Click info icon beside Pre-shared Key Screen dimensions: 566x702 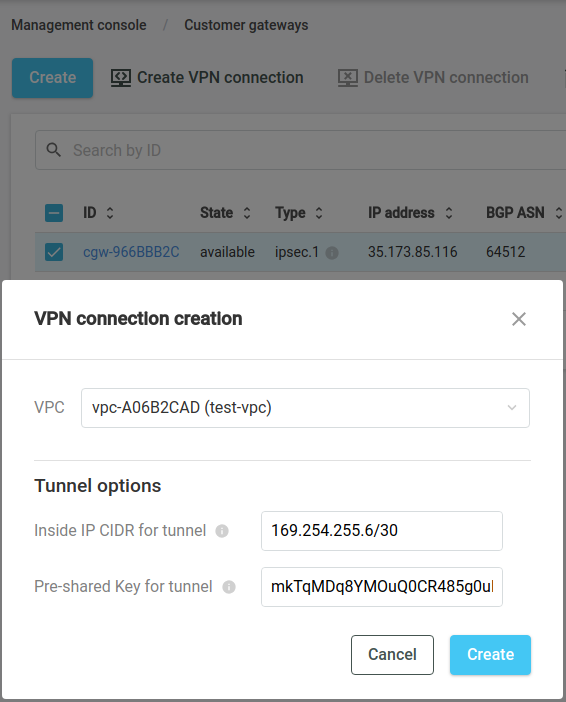pos(229,587)
